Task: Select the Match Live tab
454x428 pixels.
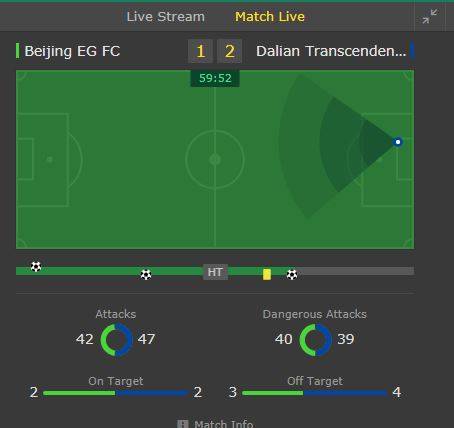Action: [x=270, y=16]
